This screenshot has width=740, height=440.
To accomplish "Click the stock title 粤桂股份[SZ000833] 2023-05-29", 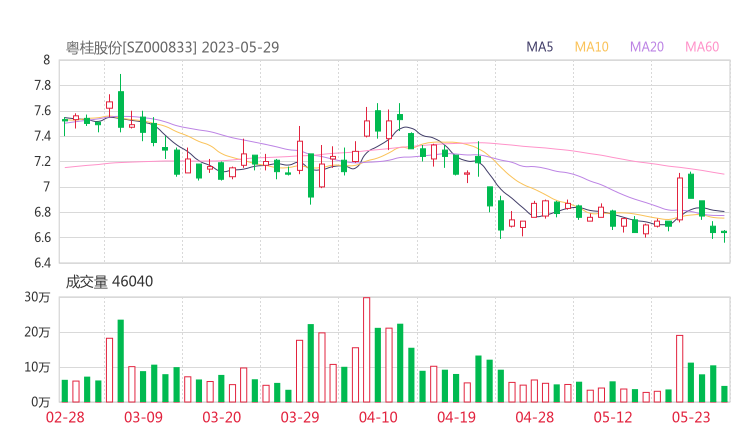I will (172, 47).
